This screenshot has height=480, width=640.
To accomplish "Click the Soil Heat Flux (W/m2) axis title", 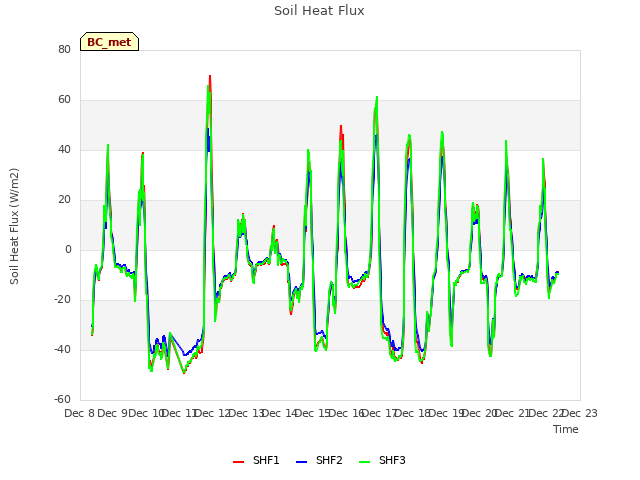I will click(14, 226).
